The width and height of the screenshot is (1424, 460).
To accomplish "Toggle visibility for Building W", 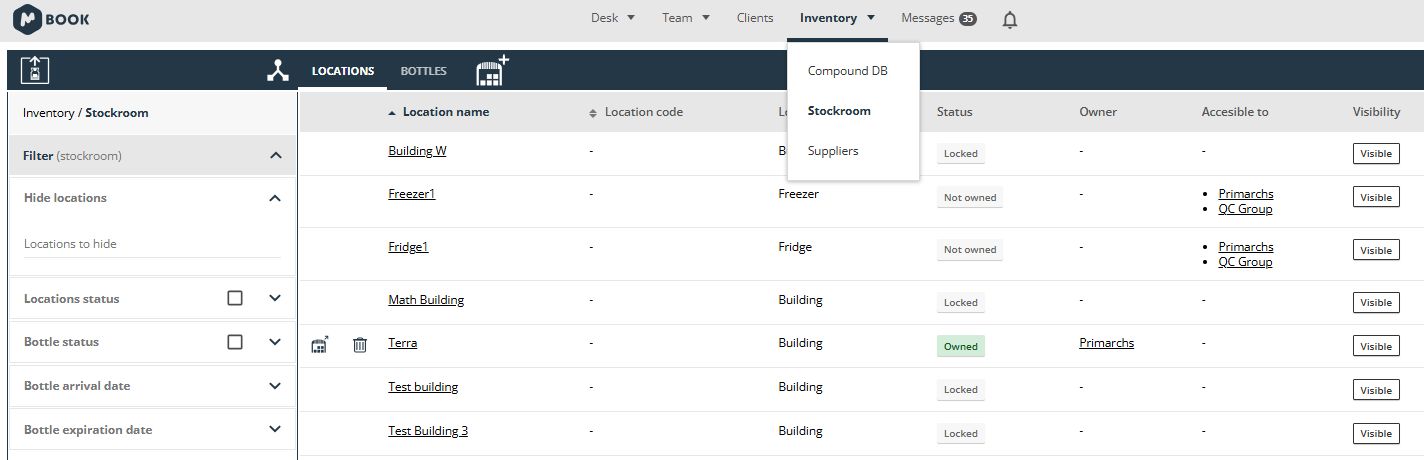I will click(1376, 153).
